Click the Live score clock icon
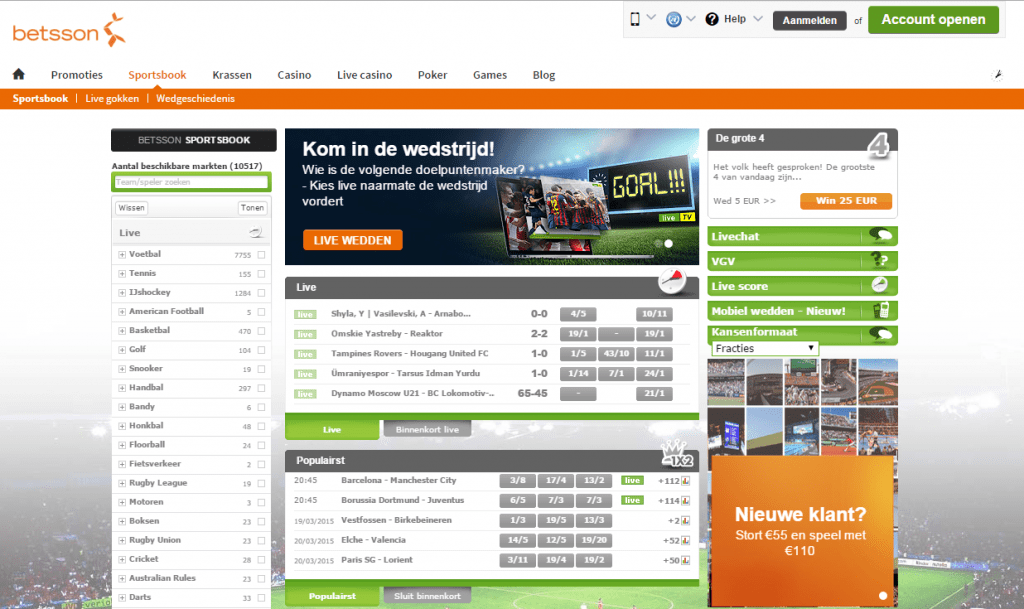The image size is (1024, 609). pyautogui.click(x=880, y=285)
